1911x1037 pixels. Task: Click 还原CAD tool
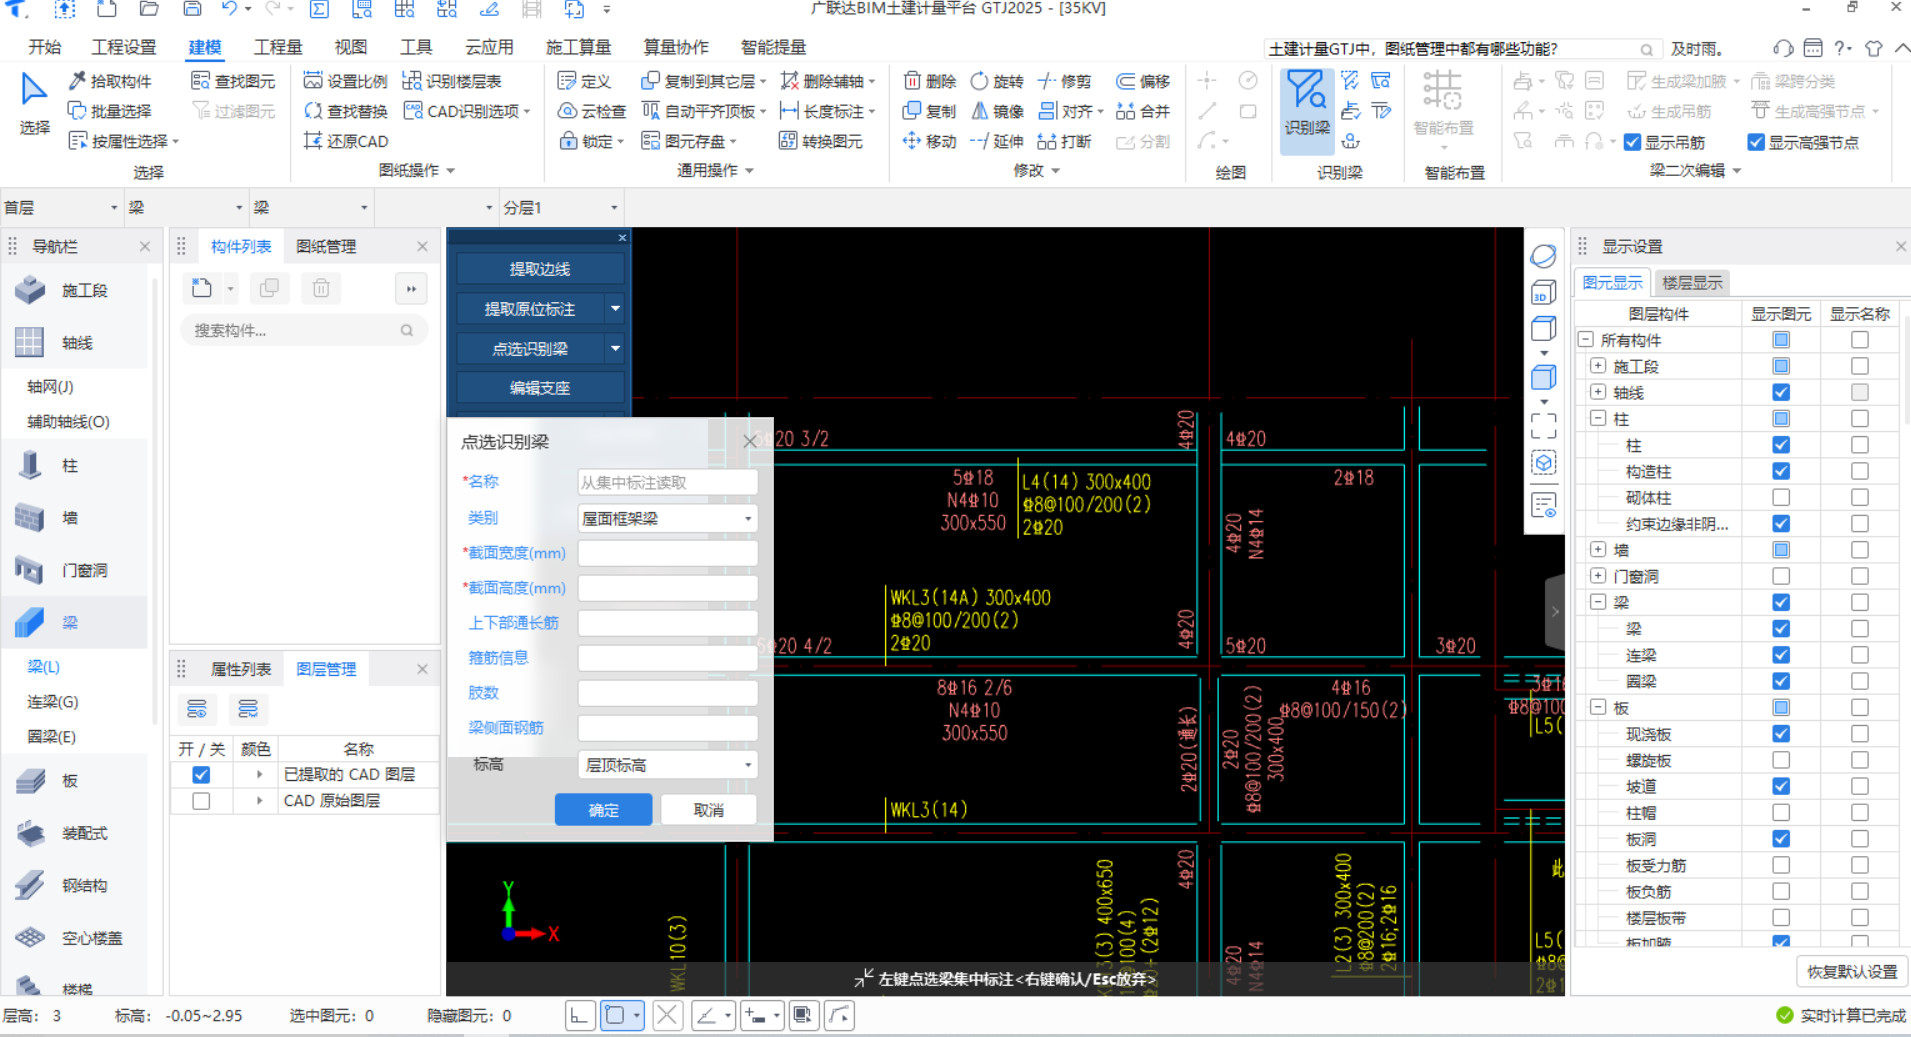pyautogui.click(x=345, y=141)
